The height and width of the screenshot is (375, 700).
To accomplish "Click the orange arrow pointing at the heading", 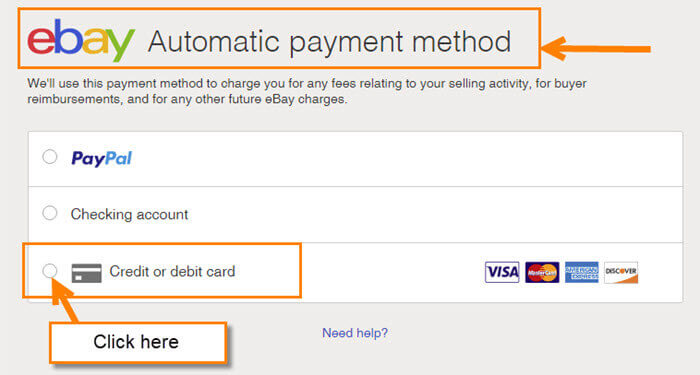I will (x=596, y=48).
